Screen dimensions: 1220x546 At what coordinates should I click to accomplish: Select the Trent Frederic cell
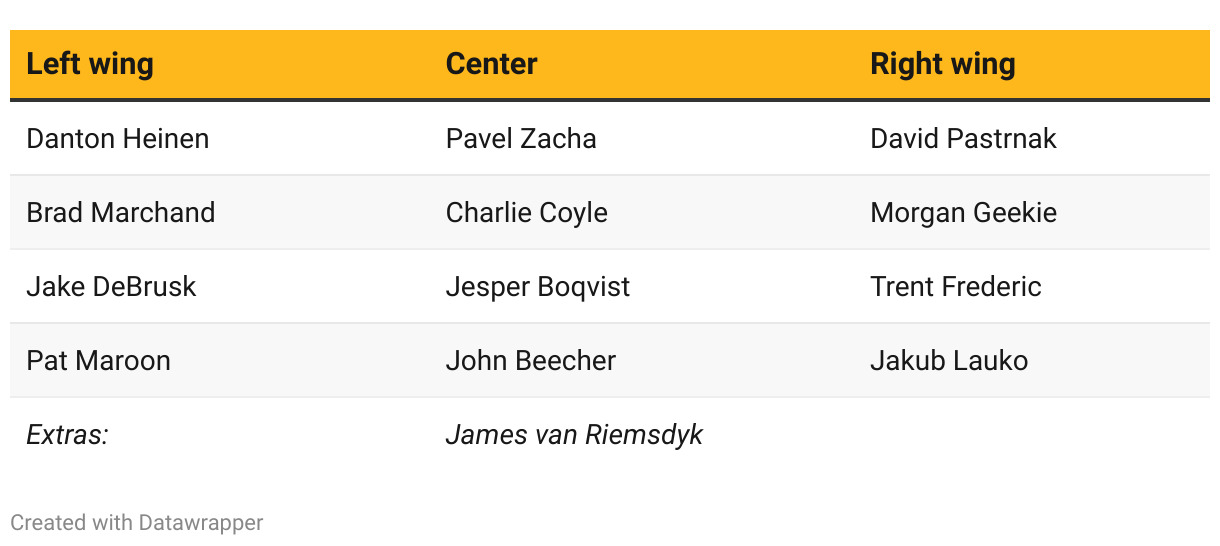click(956, 286)
